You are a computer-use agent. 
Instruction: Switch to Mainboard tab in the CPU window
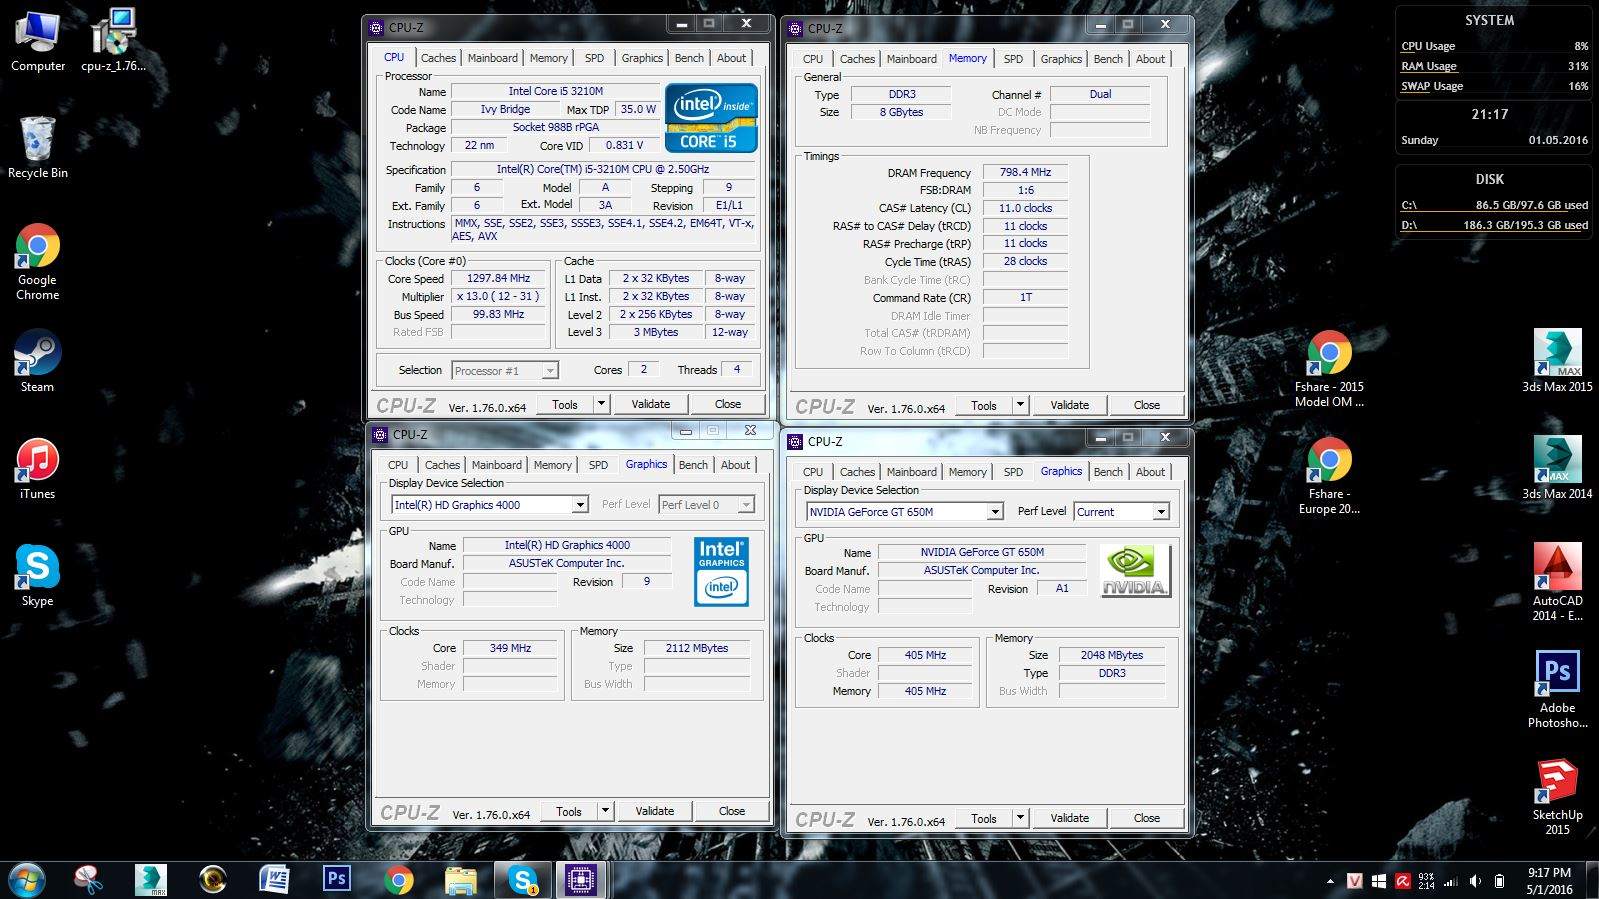point(493,58)
